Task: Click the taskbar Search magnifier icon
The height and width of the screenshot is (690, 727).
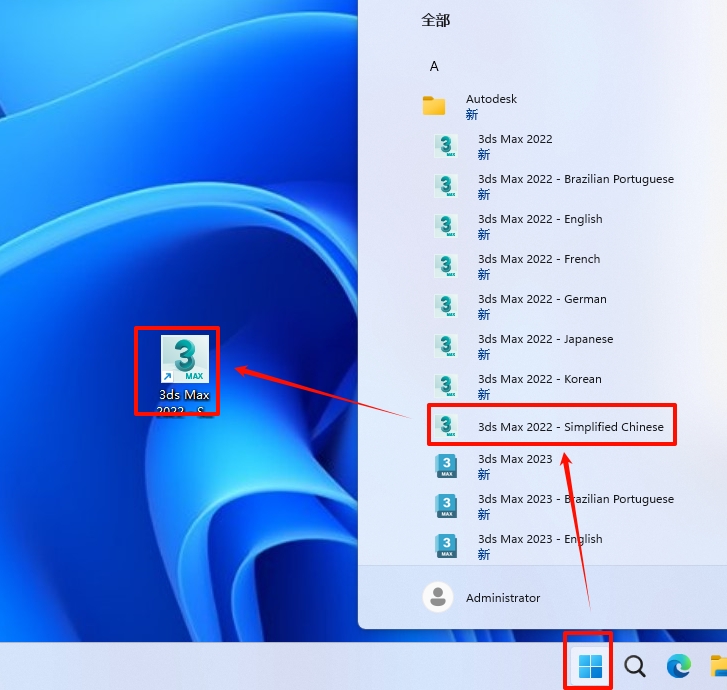Action: click(635, 666)
